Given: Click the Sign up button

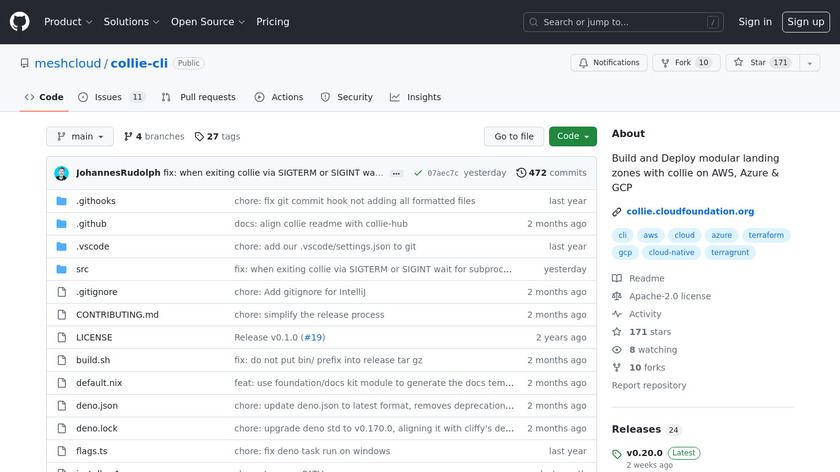Looking at the screenshot, I should (x=806, y=22).
